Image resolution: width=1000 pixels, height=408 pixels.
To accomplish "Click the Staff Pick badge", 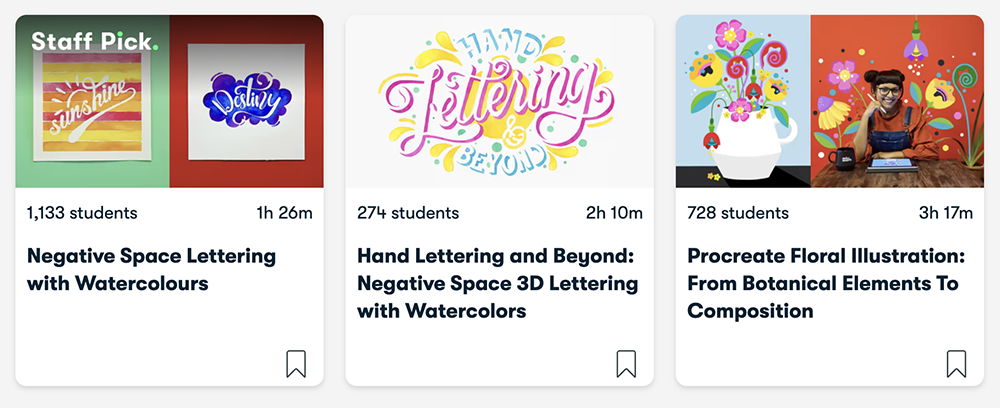I will (94, 42).
